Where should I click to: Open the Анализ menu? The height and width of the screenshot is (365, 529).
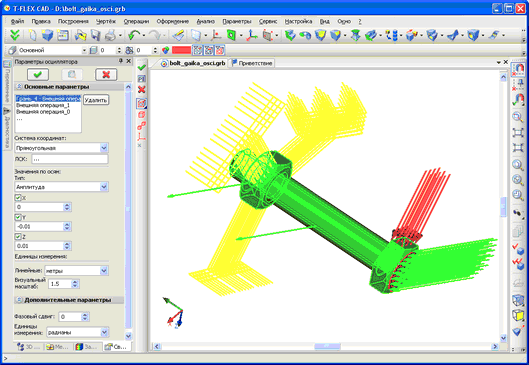[205, 21]
